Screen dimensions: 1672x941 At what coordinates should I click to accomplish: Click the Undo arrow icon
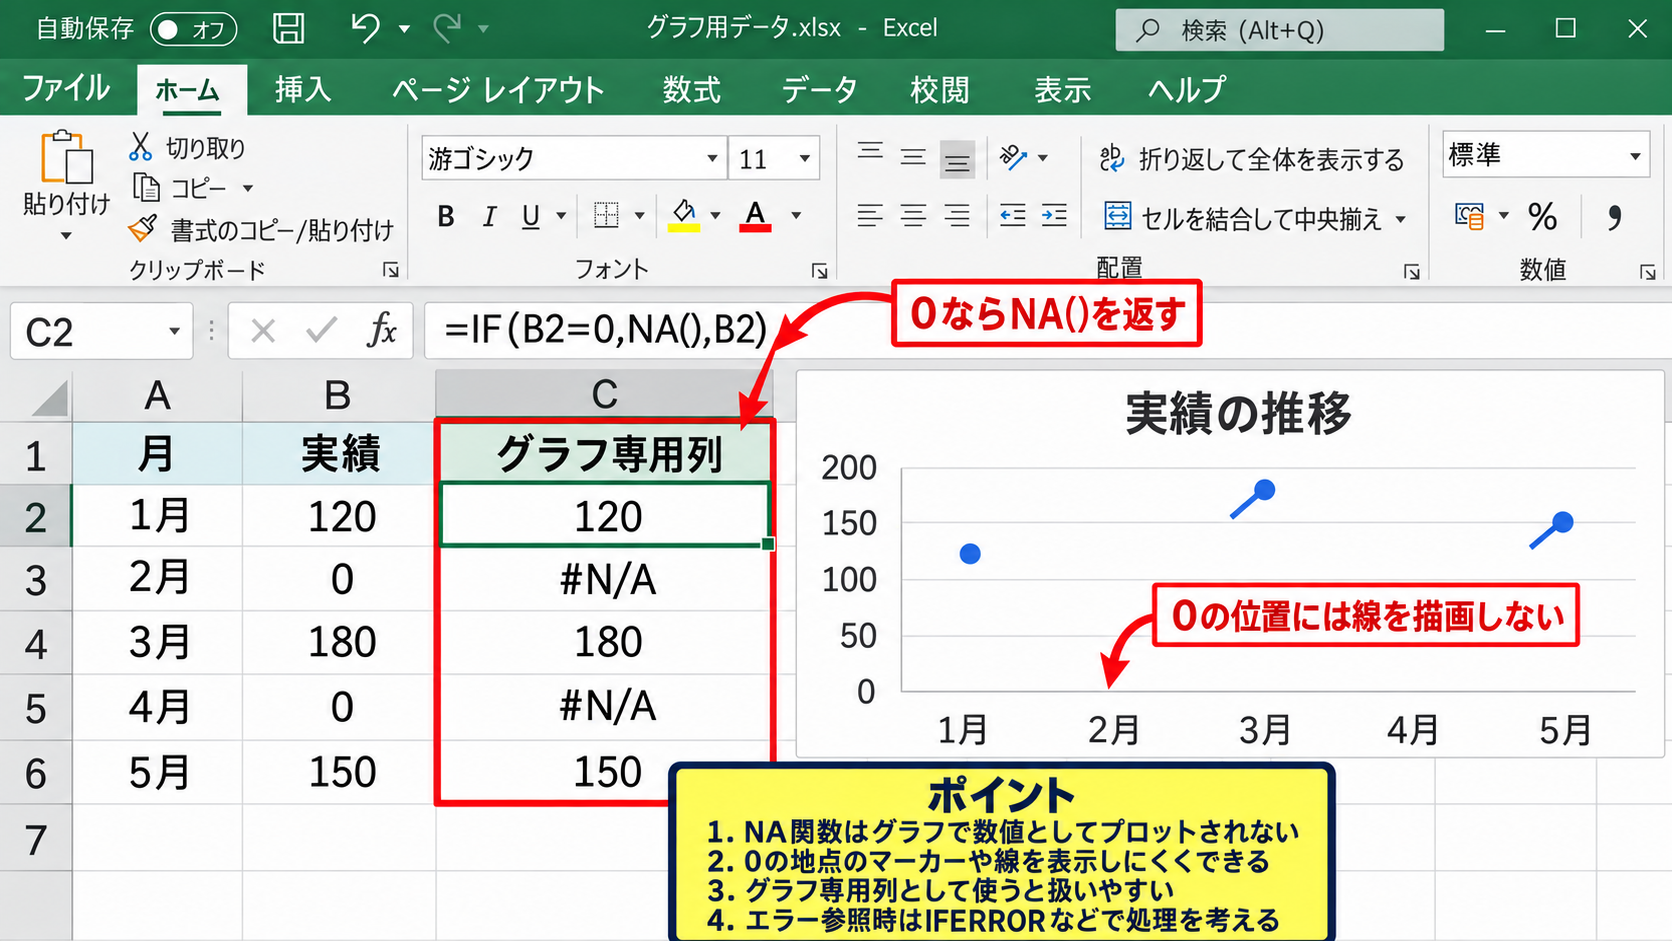click(365, 28)
